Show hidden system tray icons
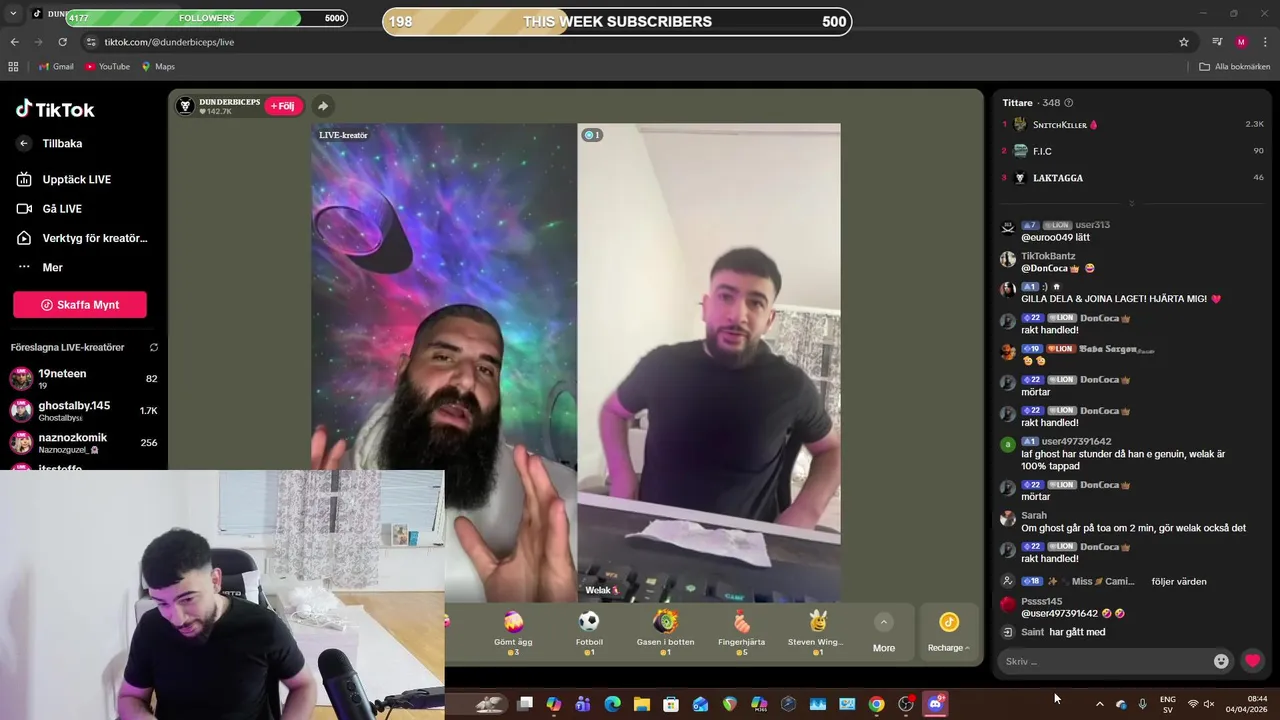 point(1099,704)
